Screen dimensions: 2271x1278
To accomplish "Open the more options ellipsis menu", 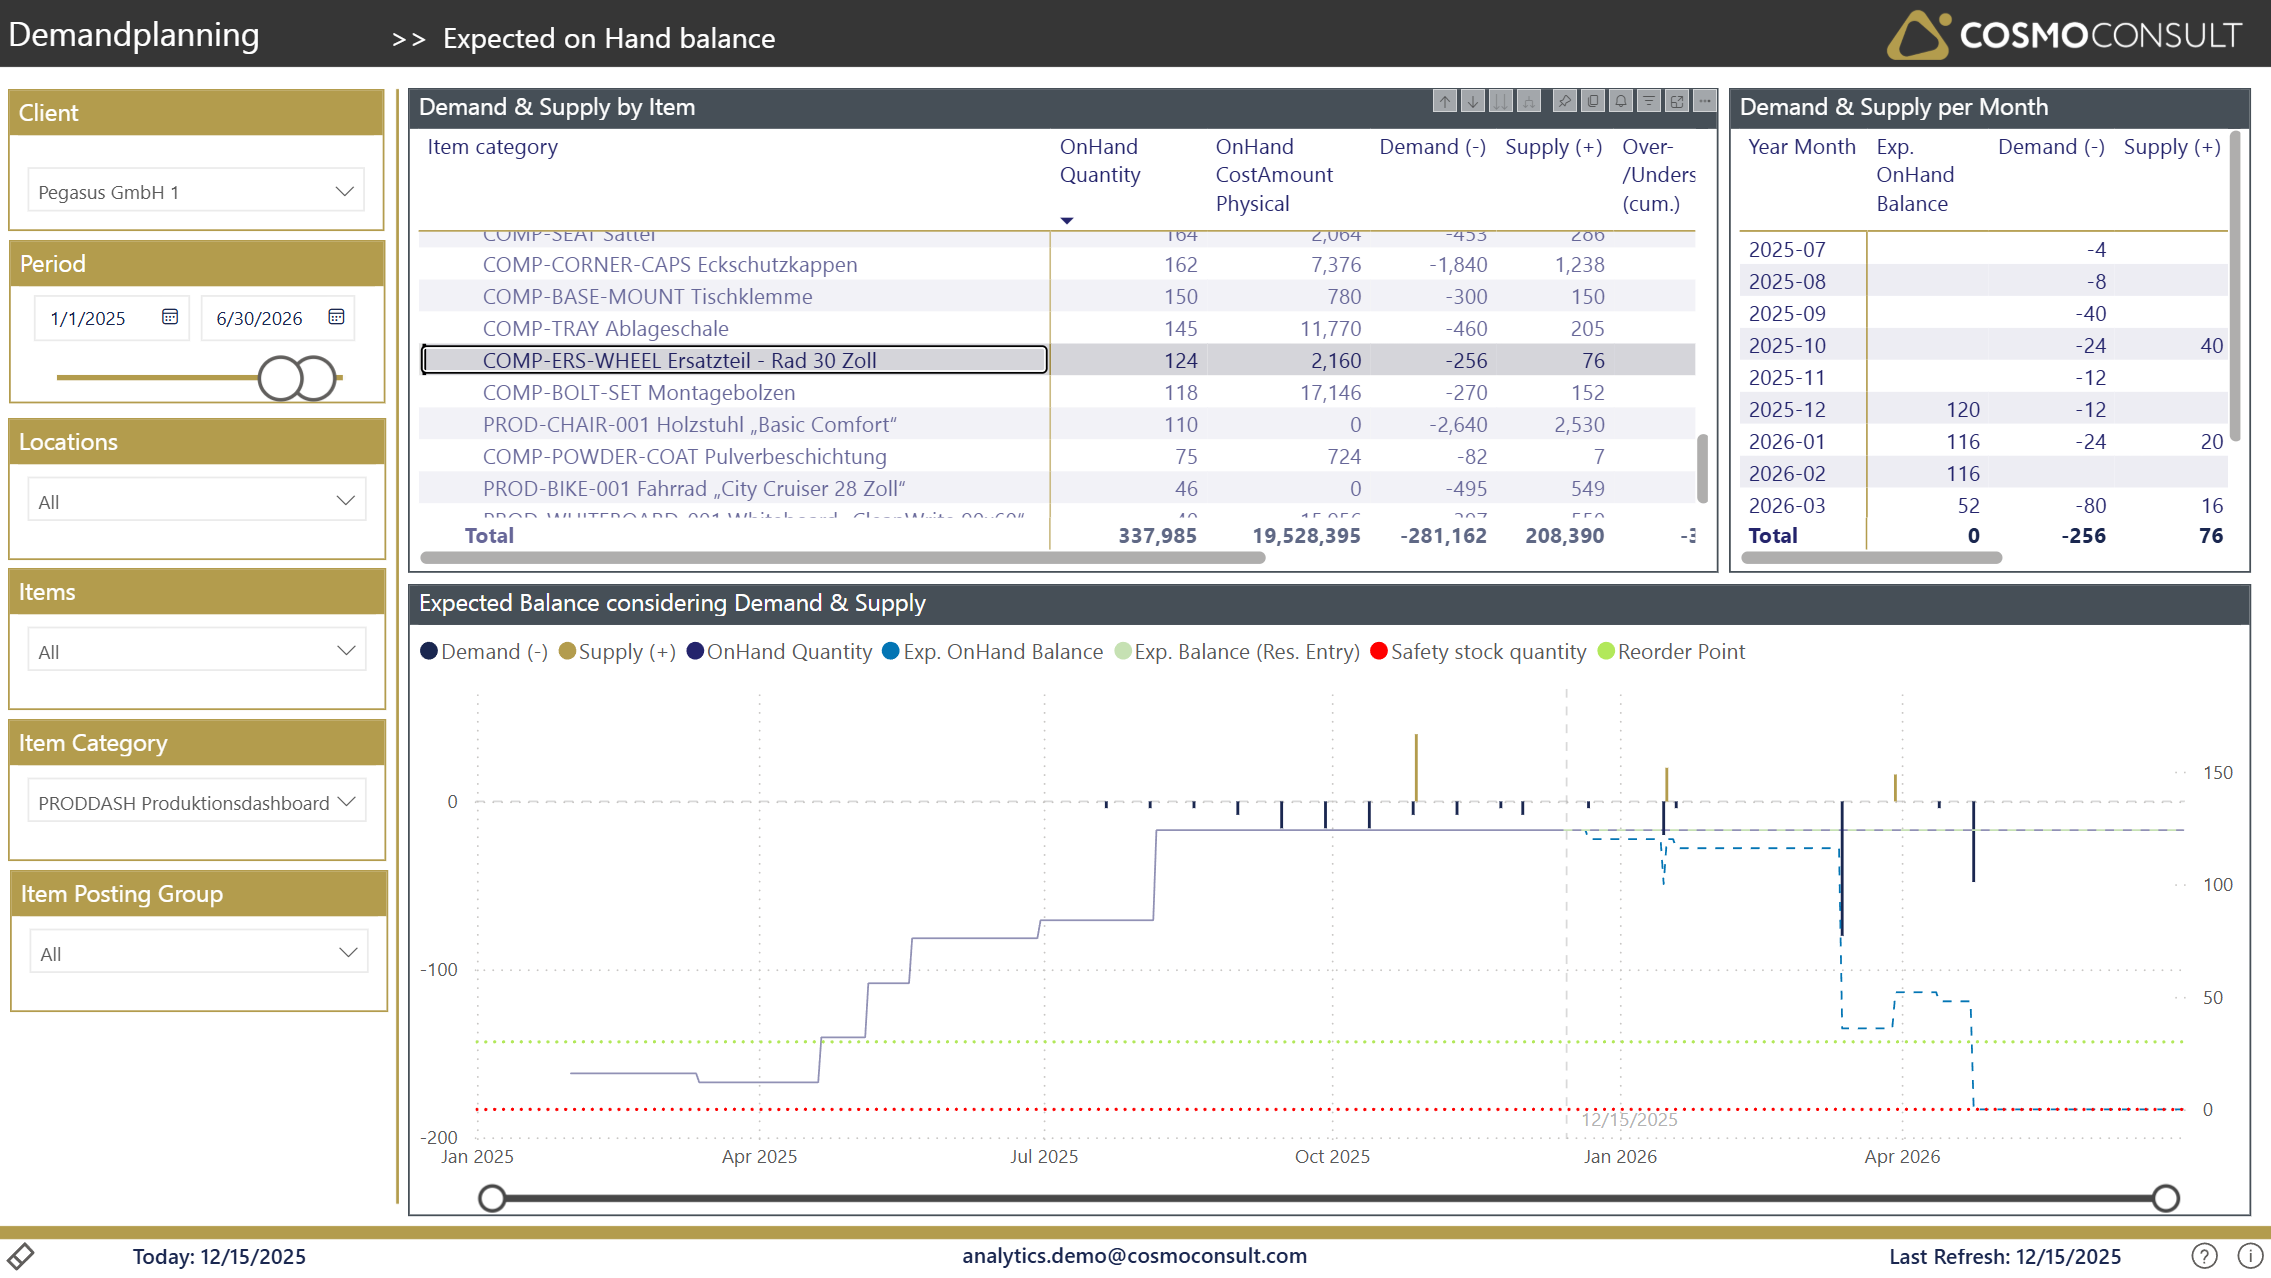I will [1705, 101].
